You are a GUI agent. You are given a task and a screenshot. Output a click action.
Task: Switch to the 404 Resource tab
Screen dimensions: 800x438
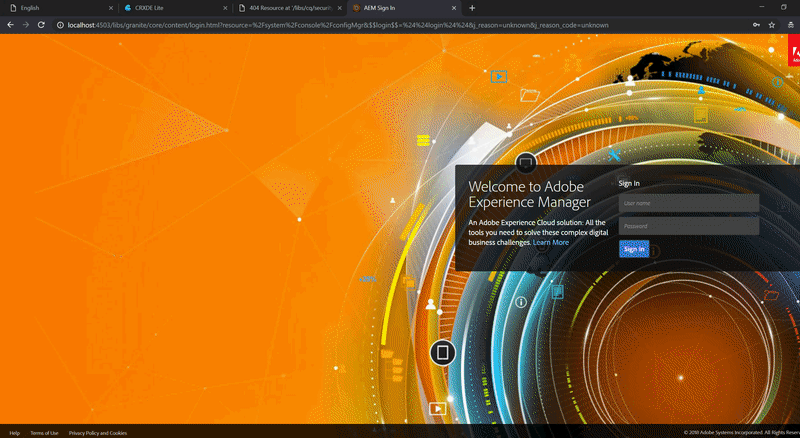(288, 8)
